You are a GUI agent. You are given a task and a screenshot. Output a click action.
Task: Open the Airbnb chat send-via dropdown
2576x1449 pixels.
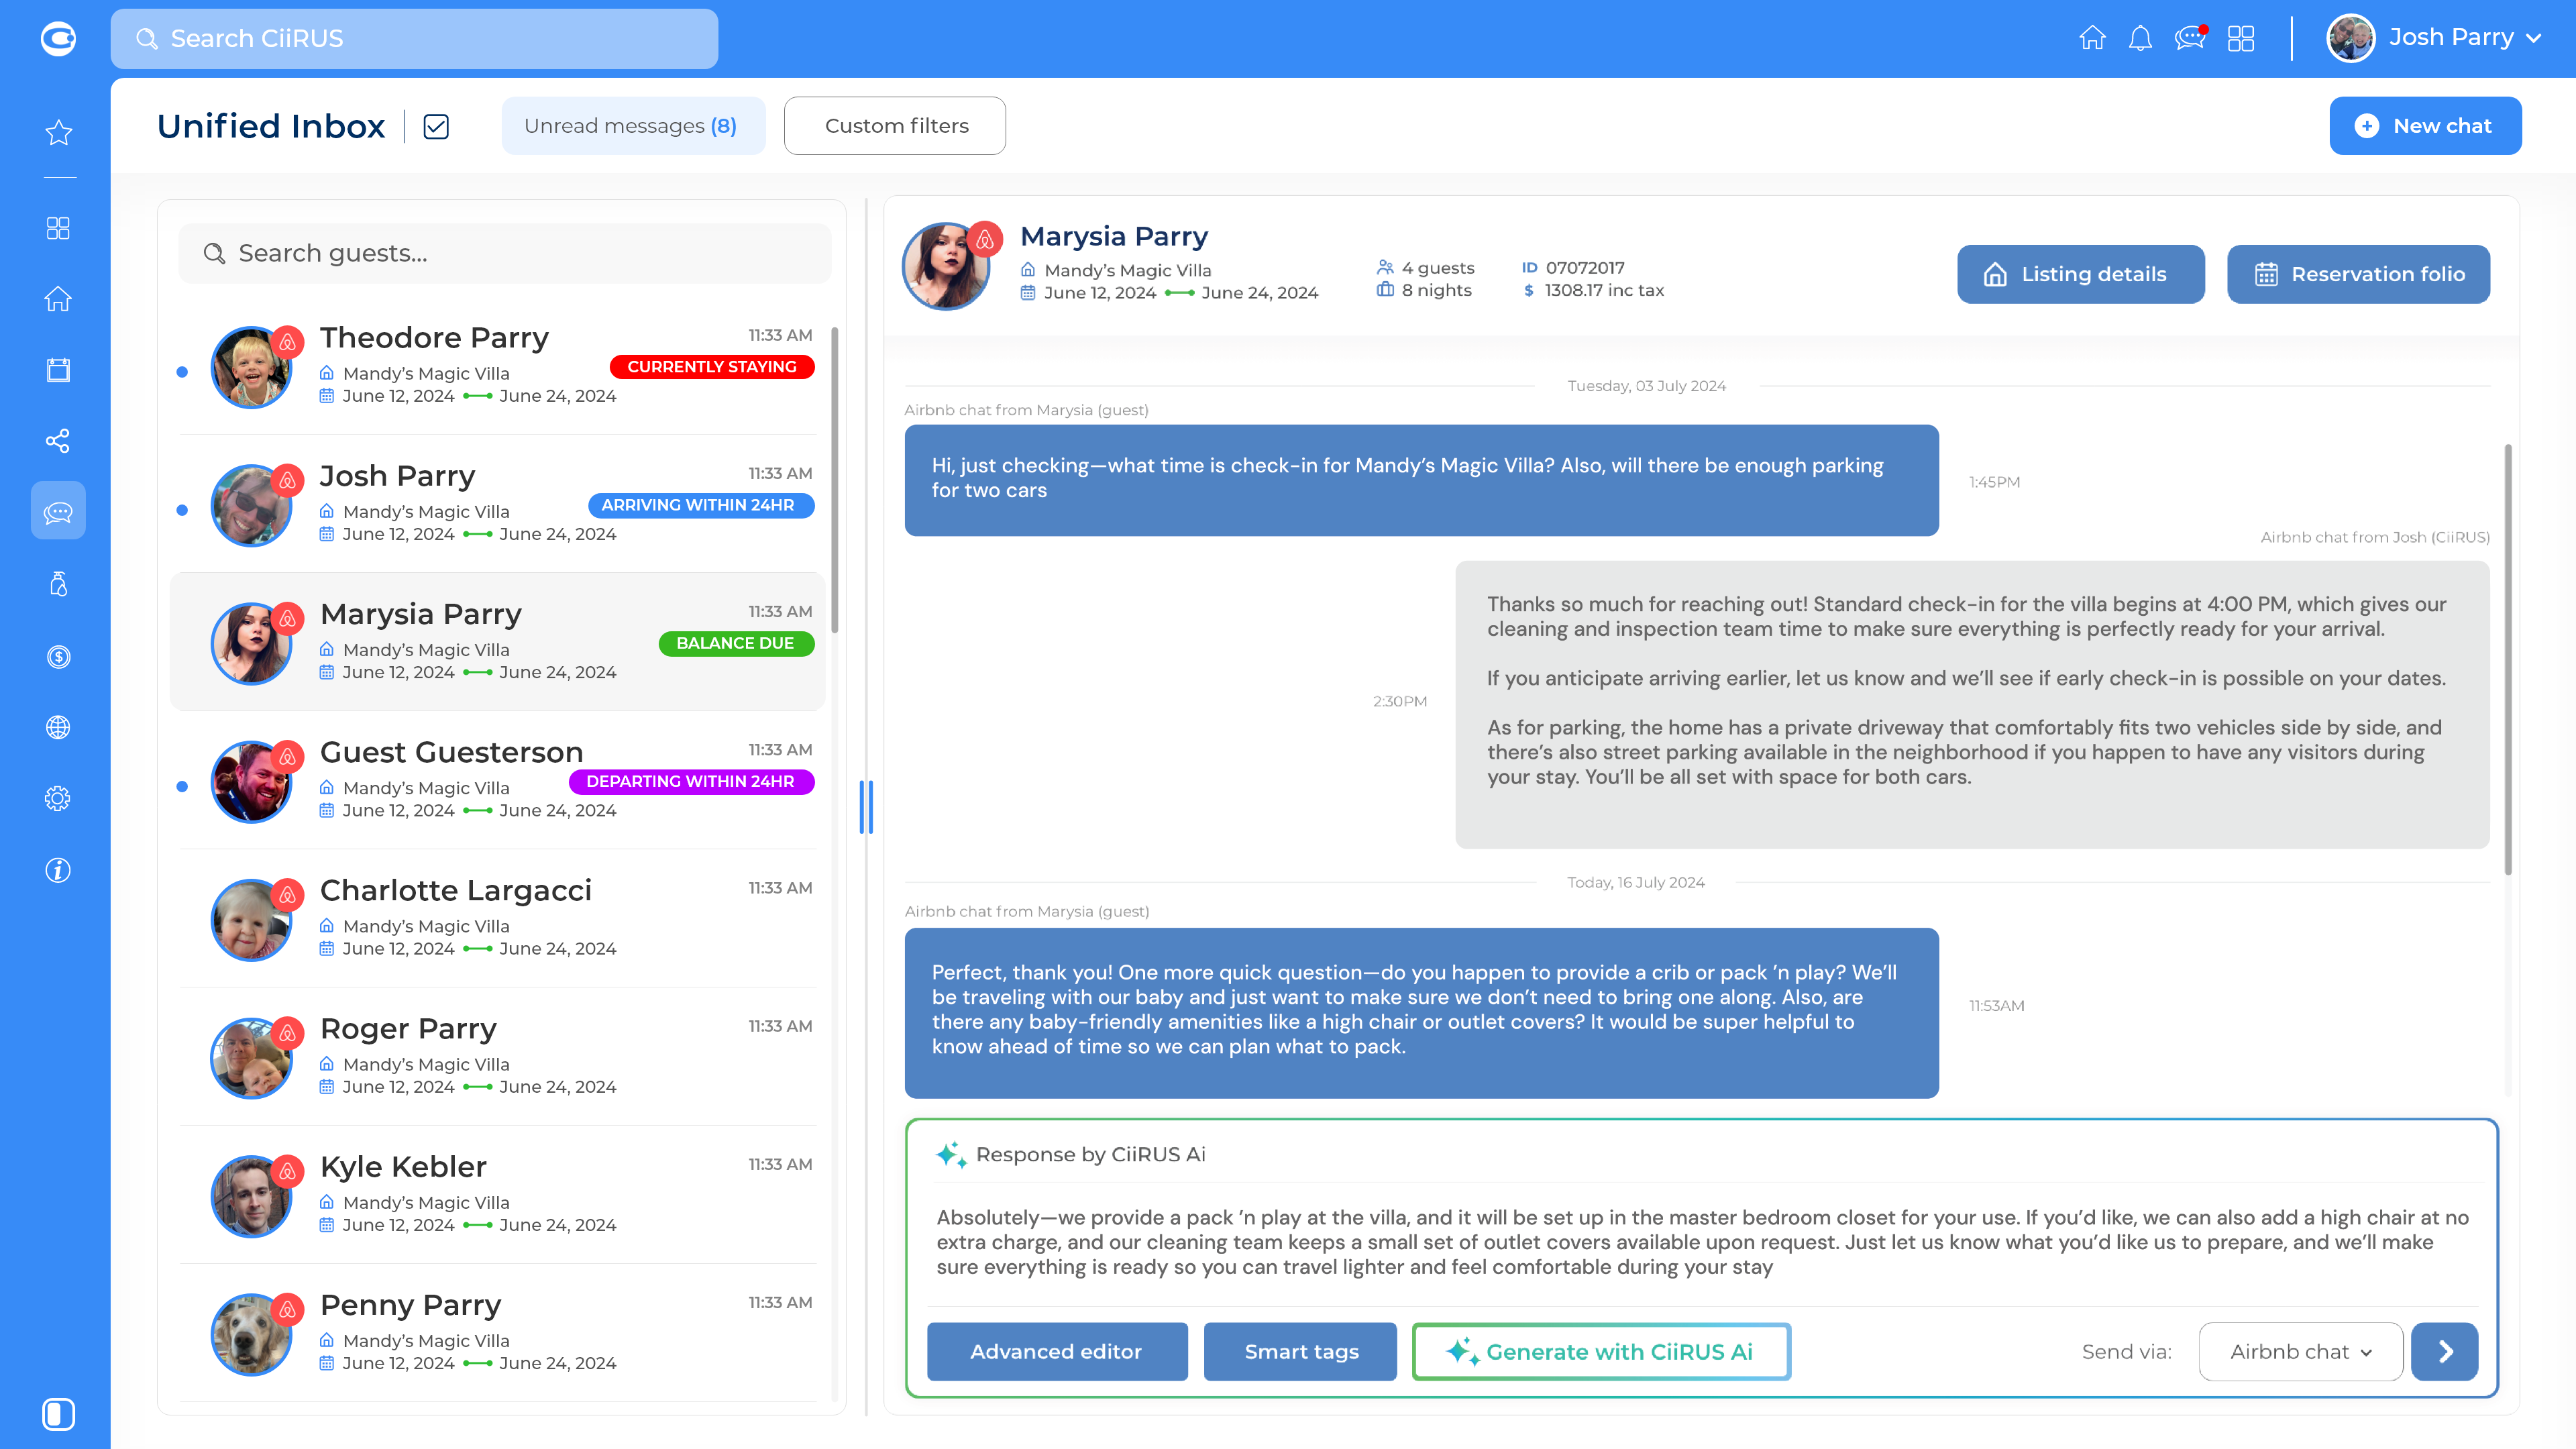click(2300, 1351)
